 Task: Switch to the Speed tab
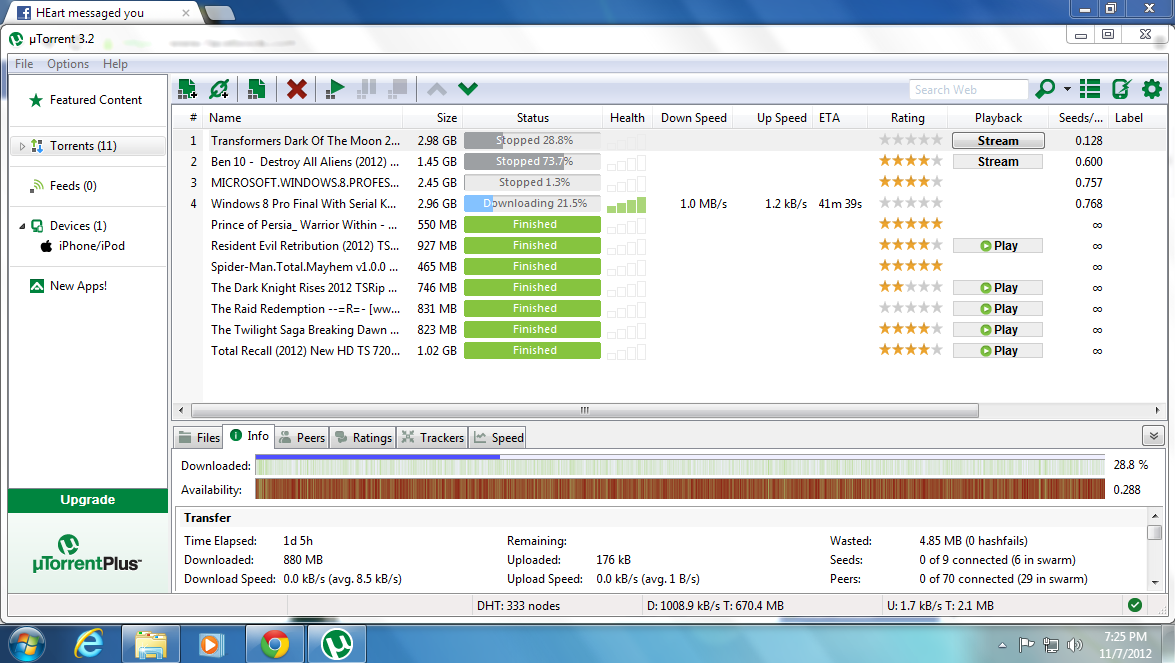498,438
